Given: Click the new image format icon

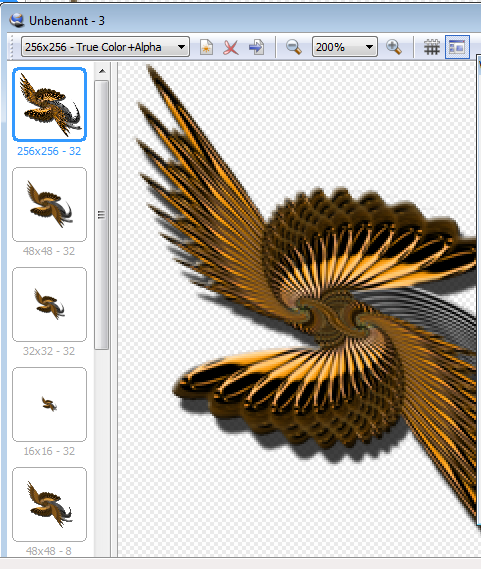Looking at the screenshot, I should pyautogui.click(x=206, y=47).
